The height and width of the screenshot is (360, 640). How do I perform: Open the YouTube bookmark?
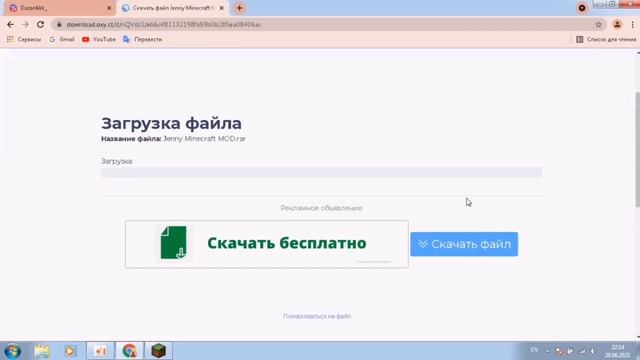[x=99, y=40]
